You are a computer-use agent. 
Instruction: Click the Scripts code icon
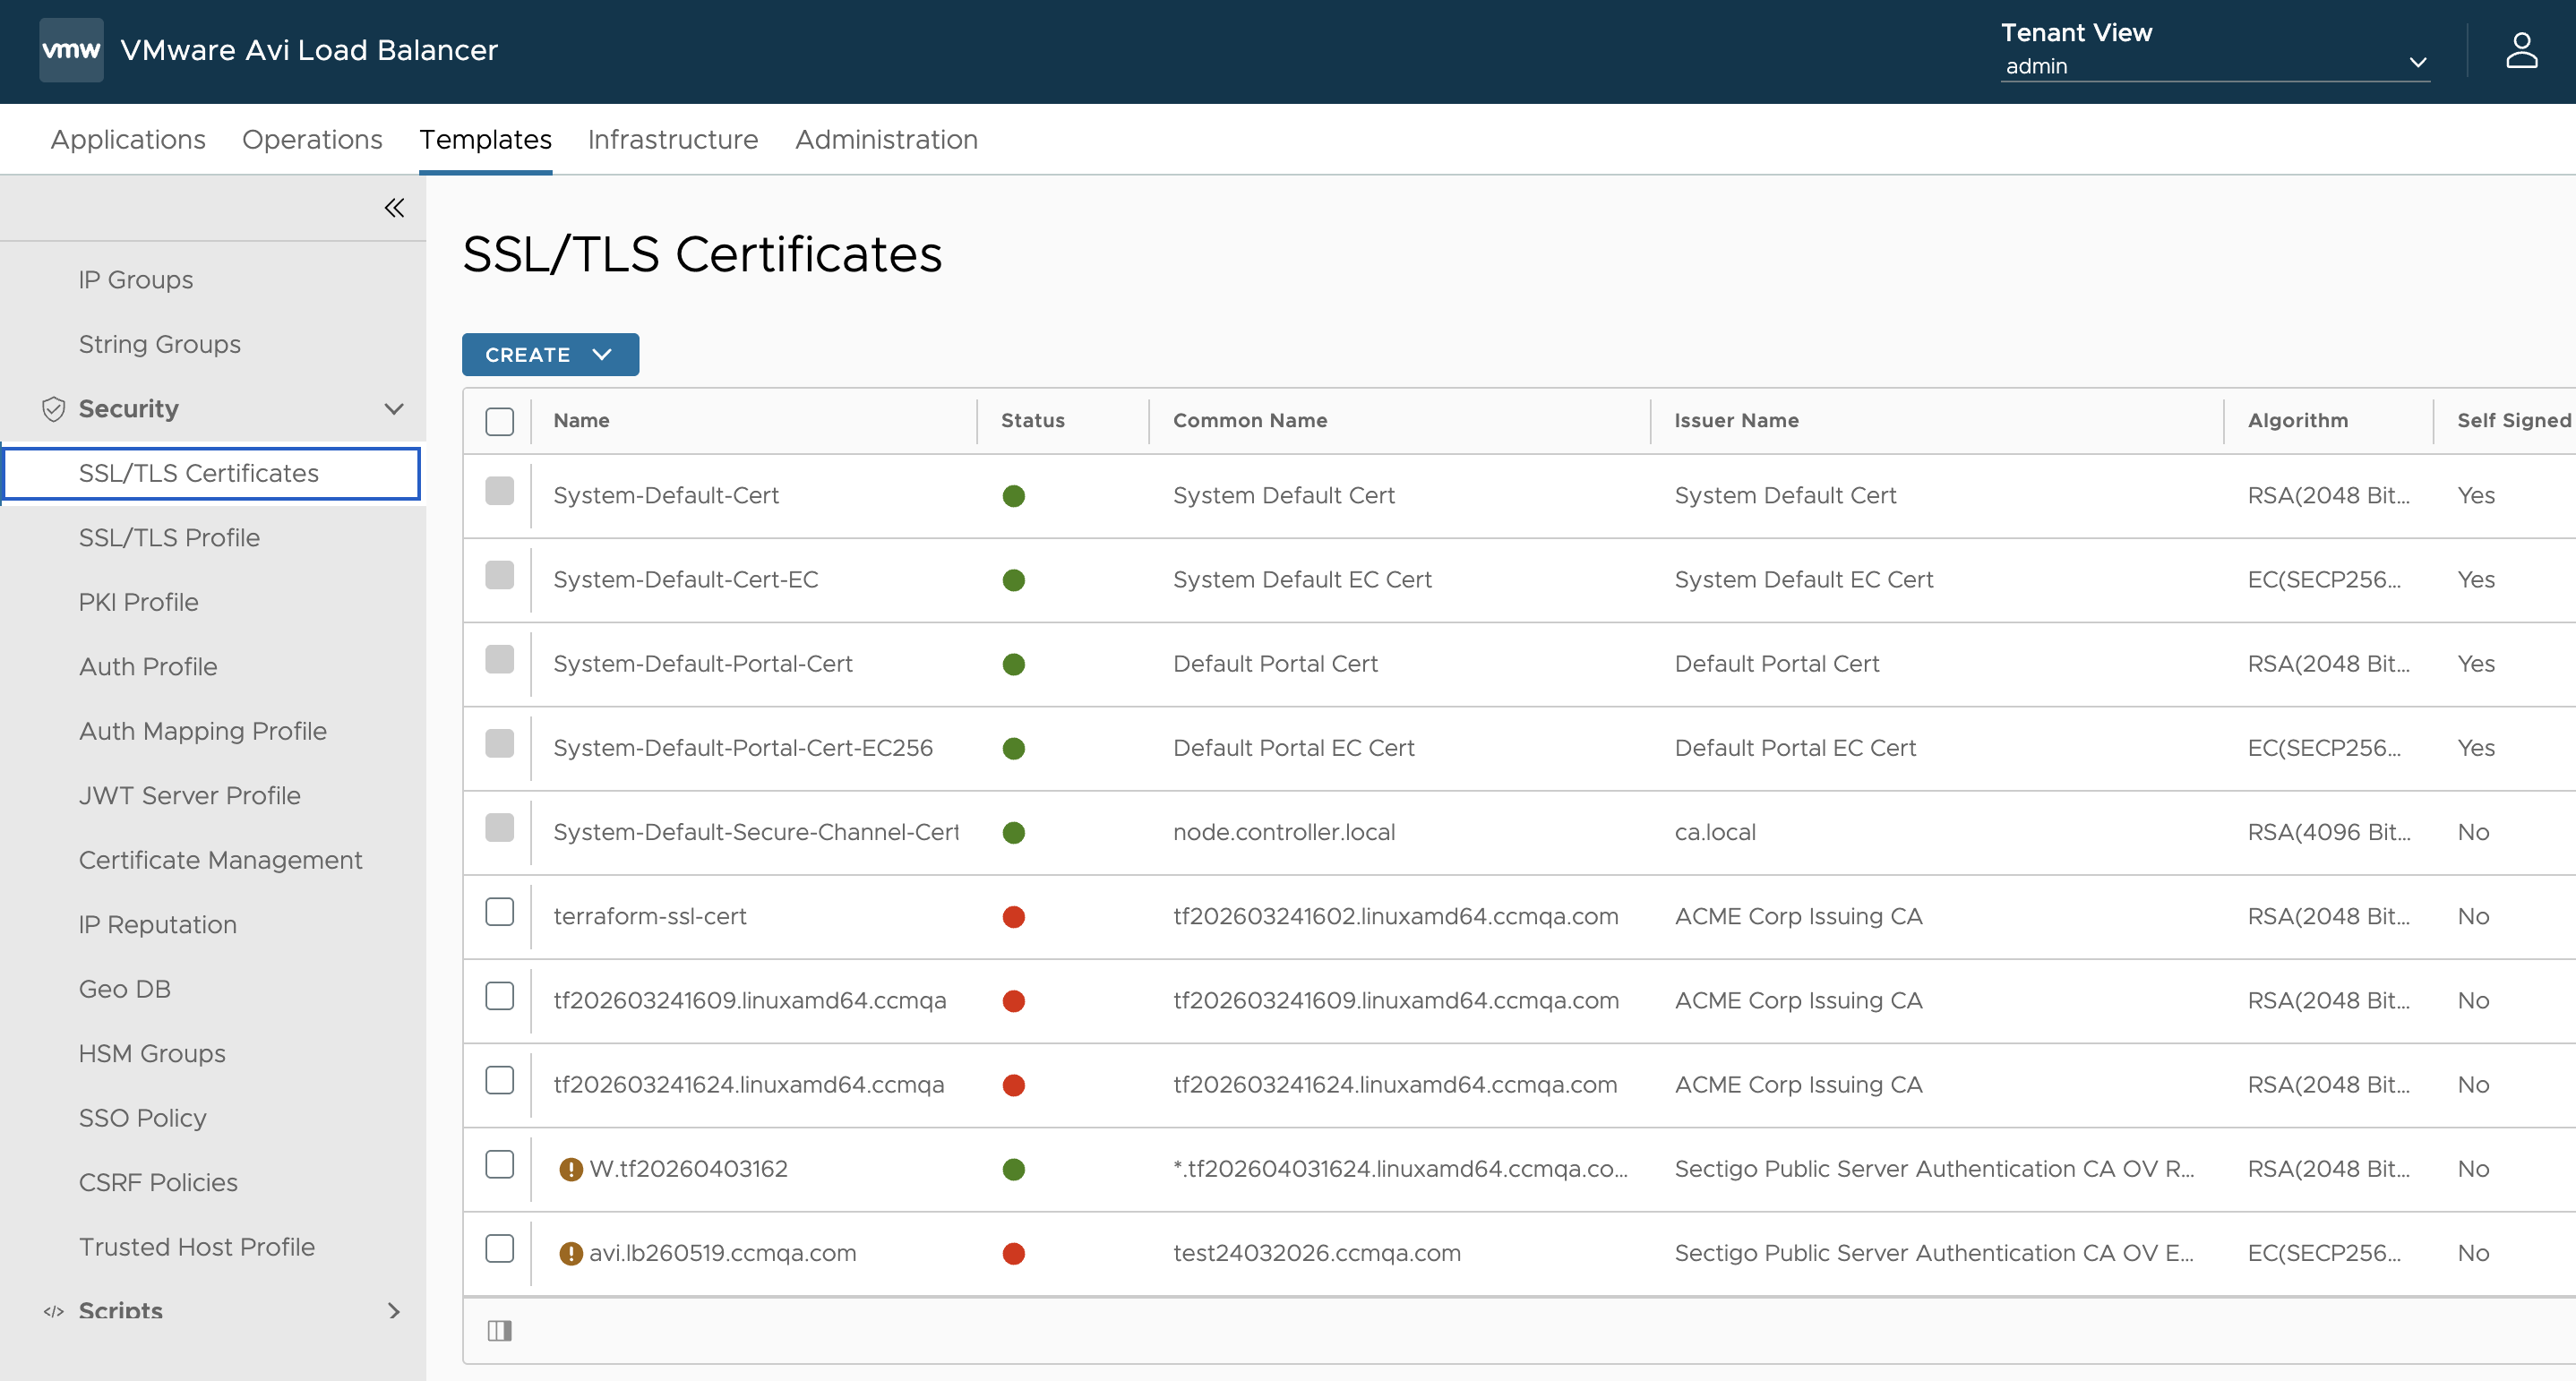pos(54,1311)
